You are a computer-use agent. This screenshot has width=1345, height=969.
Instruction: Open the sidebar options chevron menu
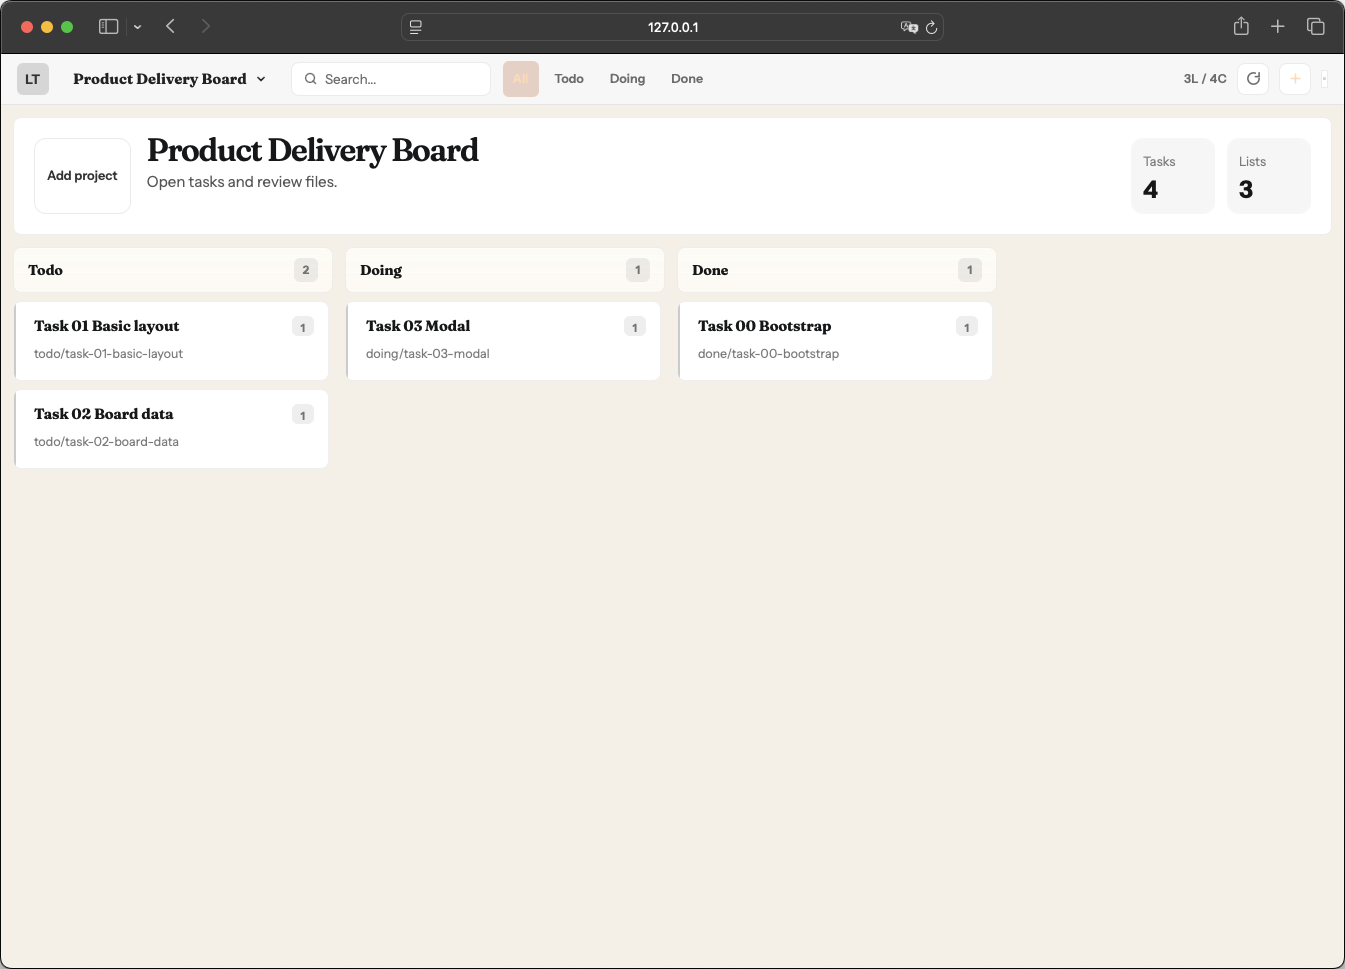[x=137, y=27]
